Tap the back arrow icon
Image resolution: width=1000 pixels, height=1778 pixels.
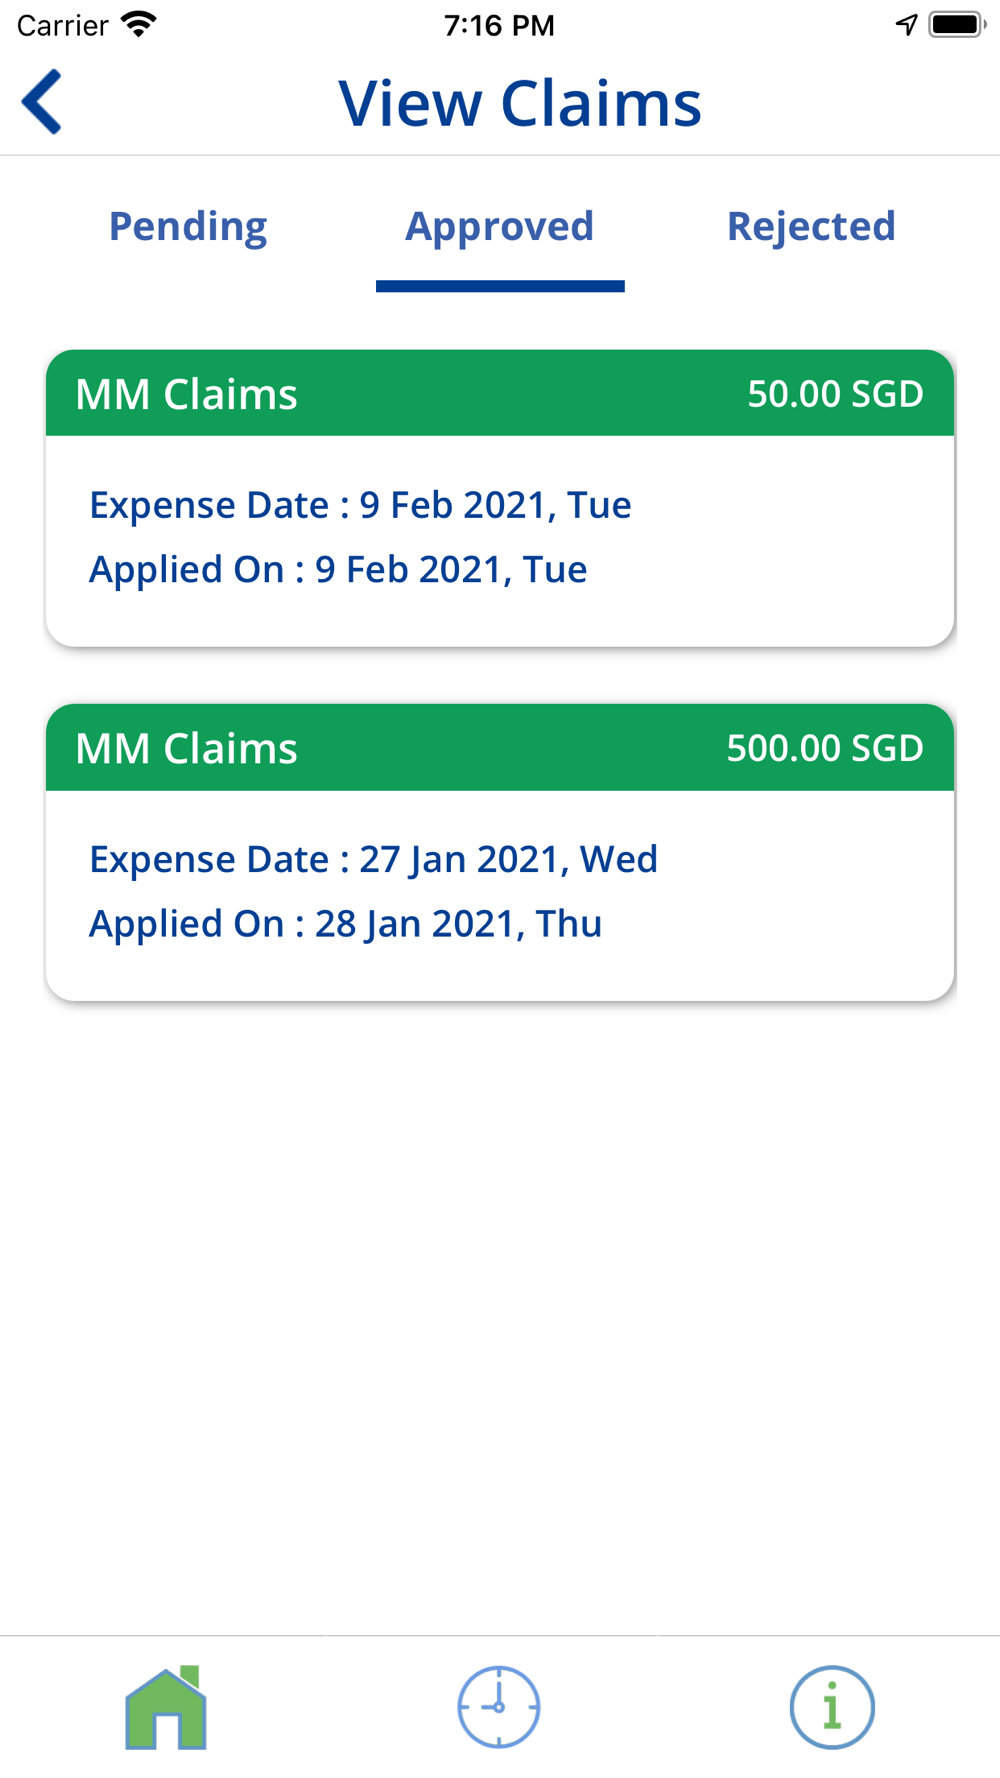click(42, 102)
